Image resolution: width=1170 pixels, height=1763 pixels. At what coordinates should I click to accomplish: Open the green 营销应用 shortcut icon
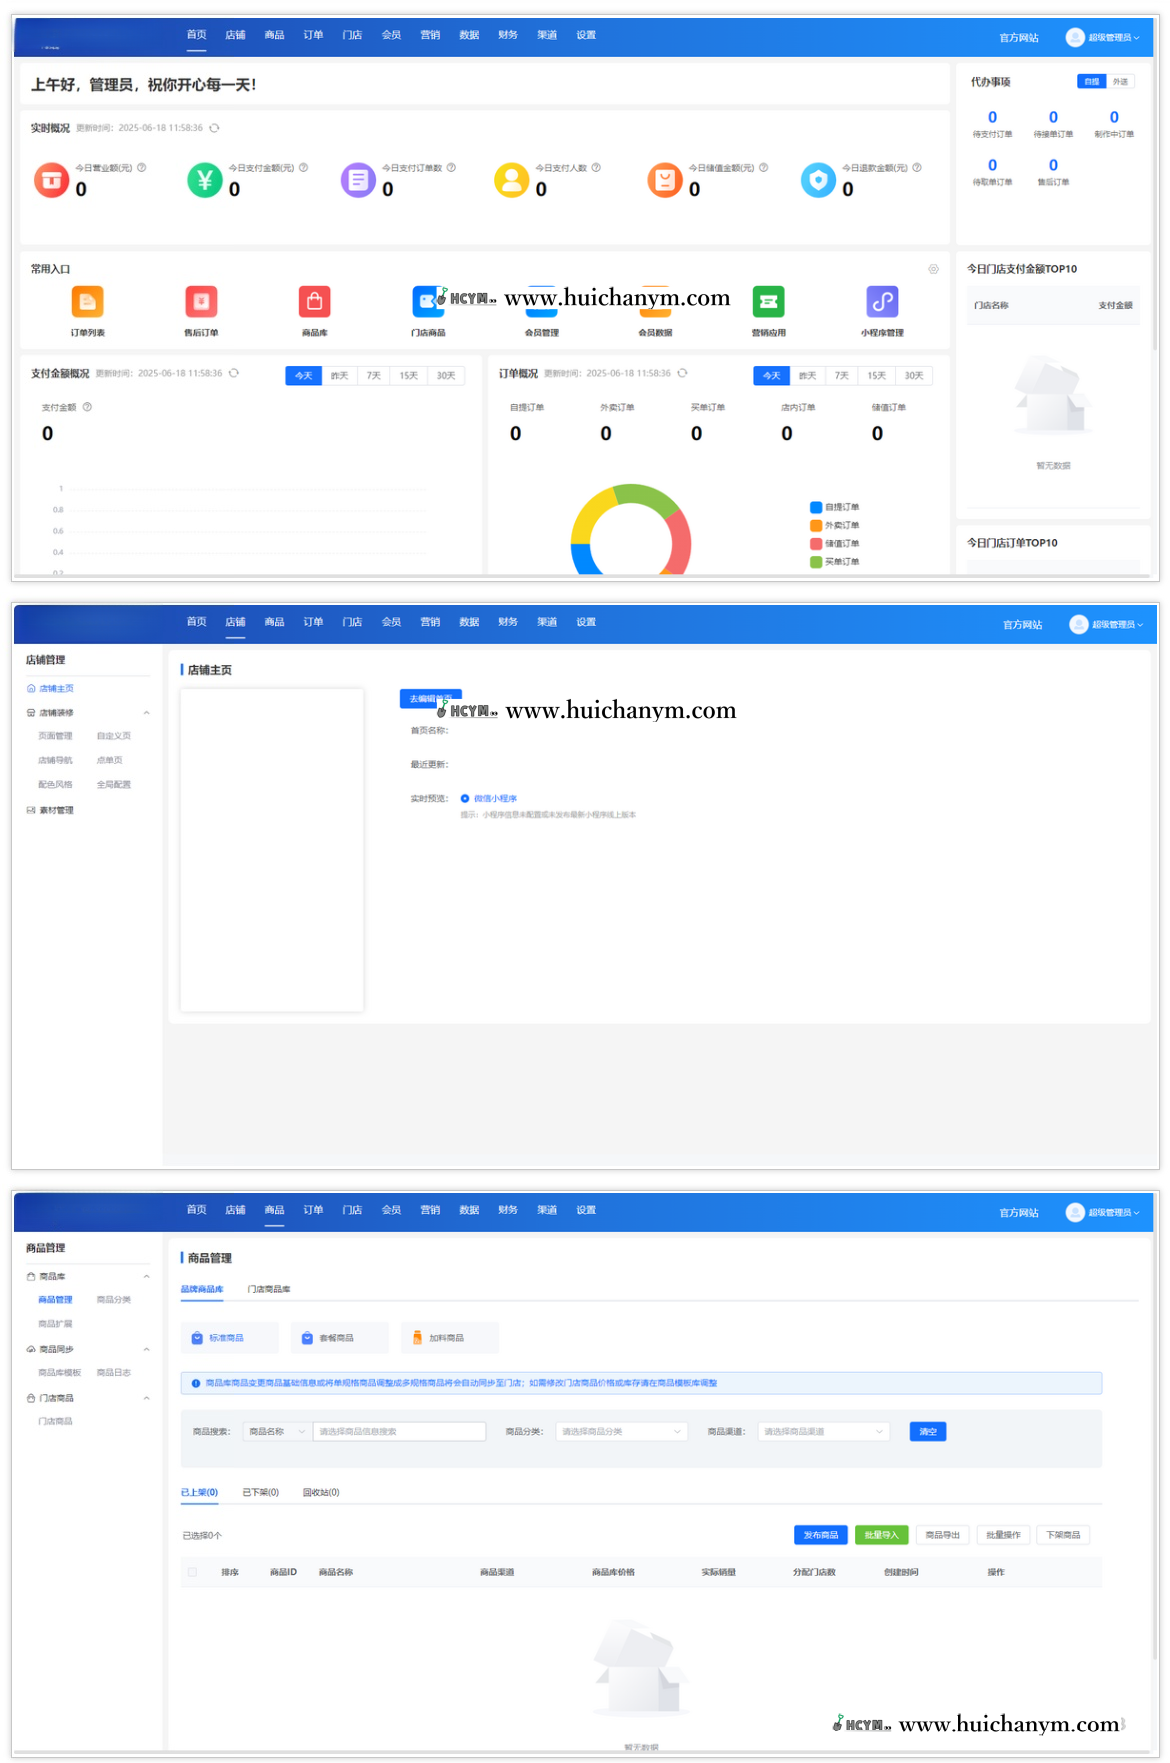tap(768, 302)
